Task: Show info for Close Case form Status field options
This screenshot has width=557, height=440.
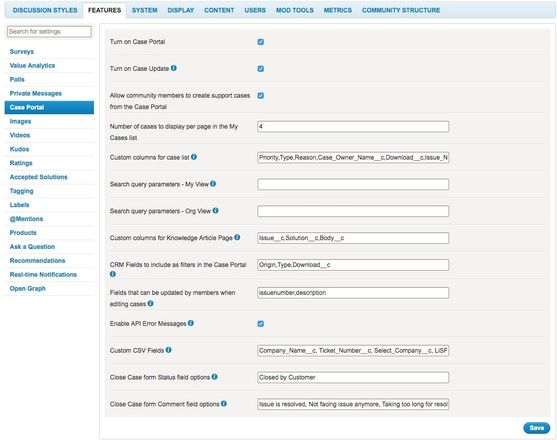Action: click(x=215, y=376)
